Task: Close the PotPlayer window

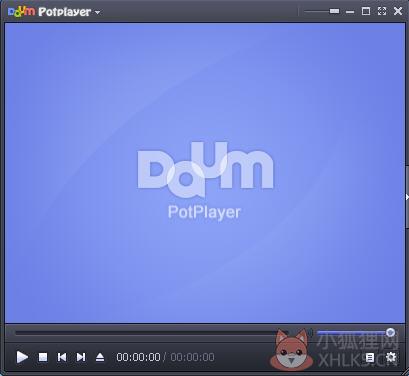Action: (398, 11)
